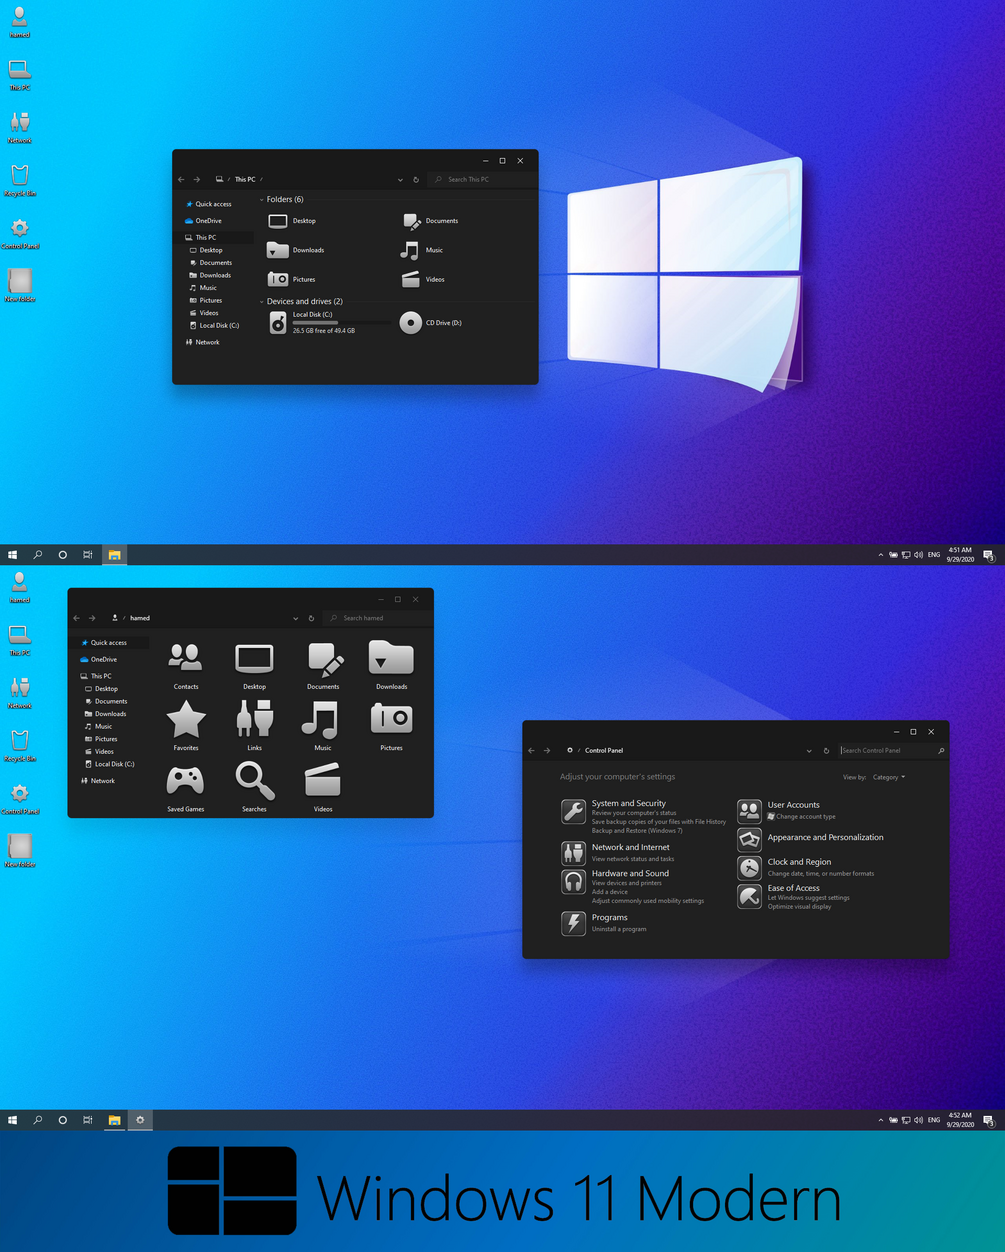The image size is (1005, 1252).
Task: Collapse the Folders (6) group
Action: pos(262,200)
